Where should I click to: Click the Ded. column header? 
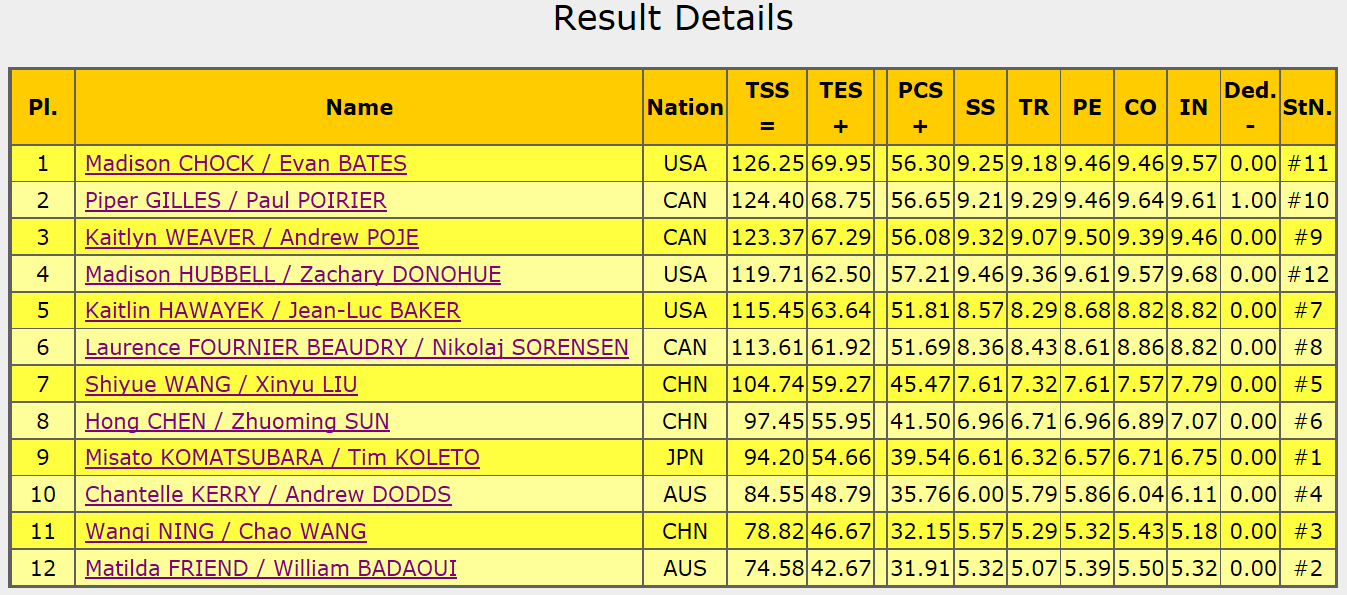click(1250, 107)
